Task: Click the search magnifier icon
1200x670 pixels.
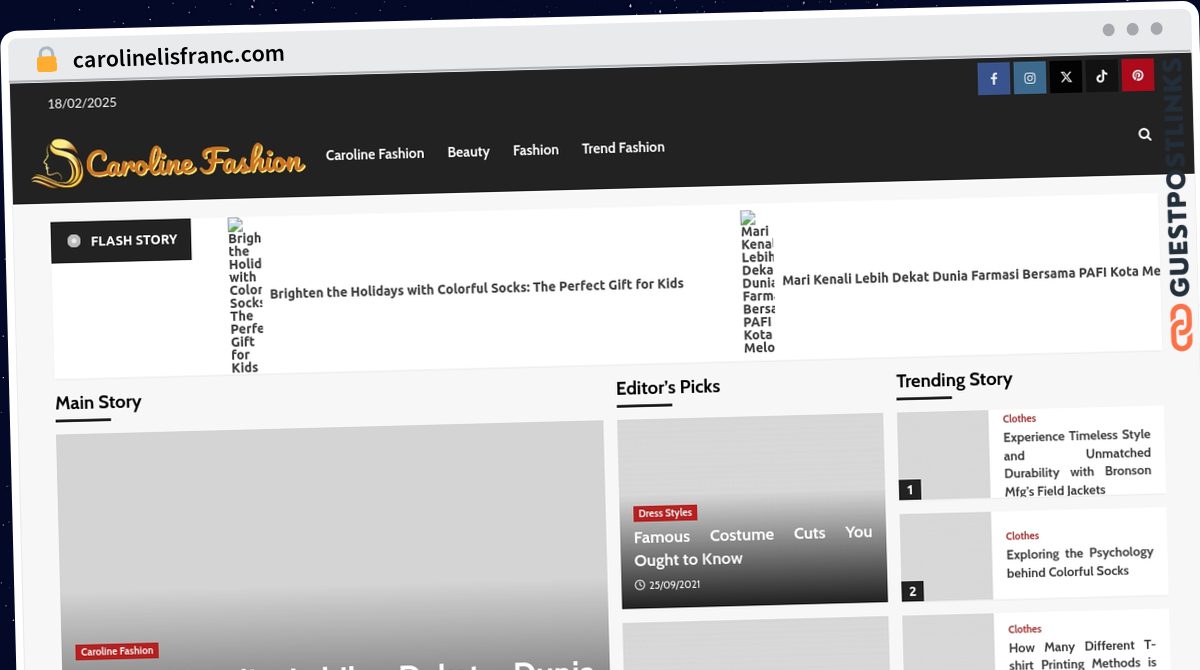Action: pyautogui.click(x=1145, y=133)
